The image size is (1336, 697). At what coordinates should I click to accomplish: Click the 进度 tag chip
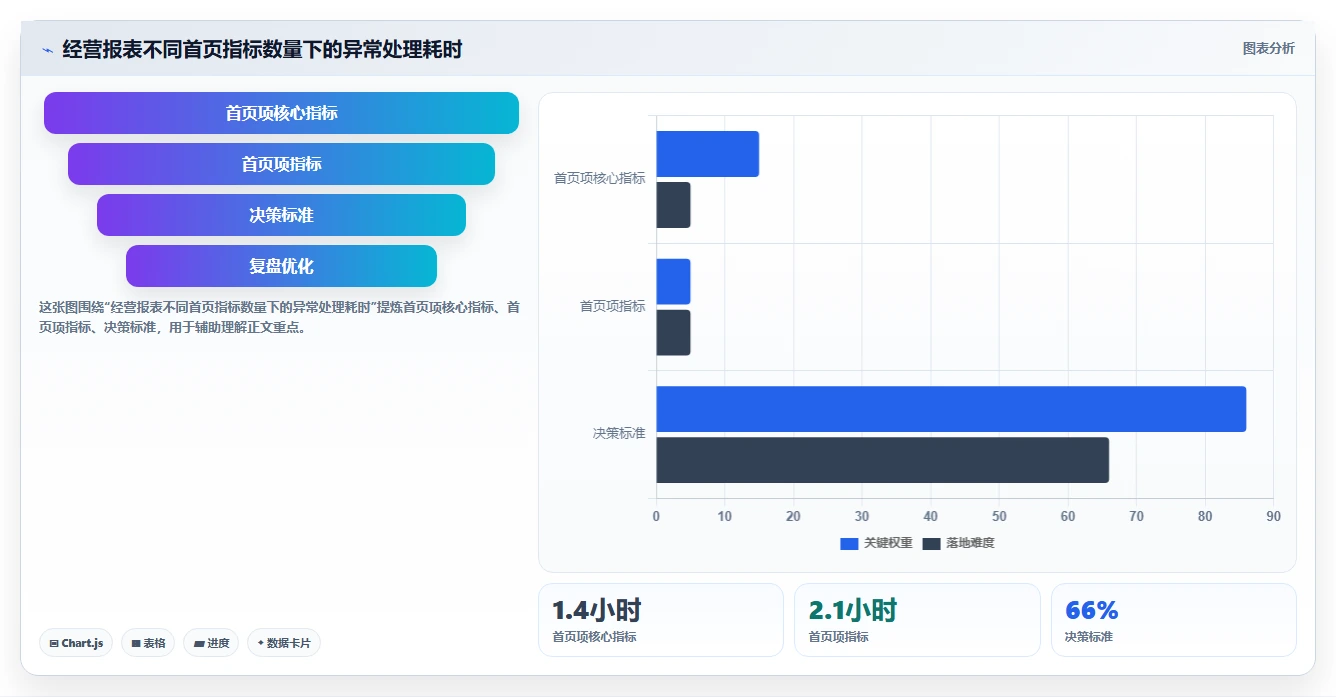pyautogui.click(x=211, y=643)
